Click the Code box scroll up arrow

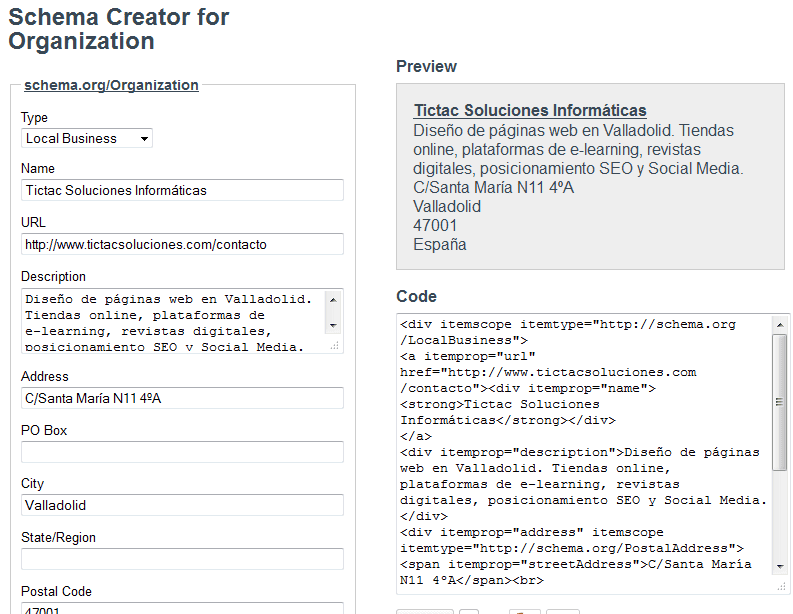780,325
